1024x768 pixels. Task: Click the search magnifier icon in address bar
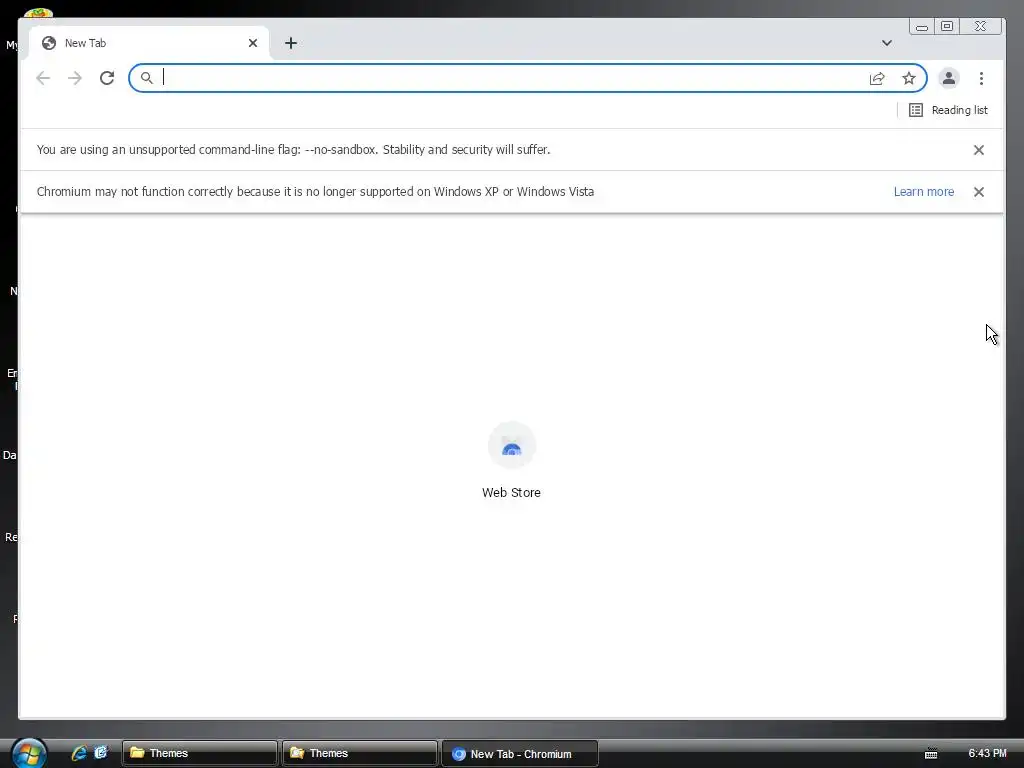point(147,78)
